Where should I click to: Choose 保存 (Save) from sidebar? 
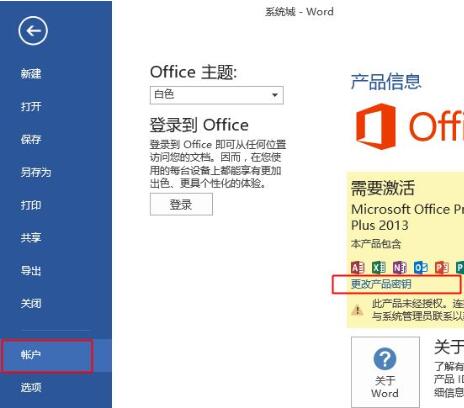(x=31, y=139)
